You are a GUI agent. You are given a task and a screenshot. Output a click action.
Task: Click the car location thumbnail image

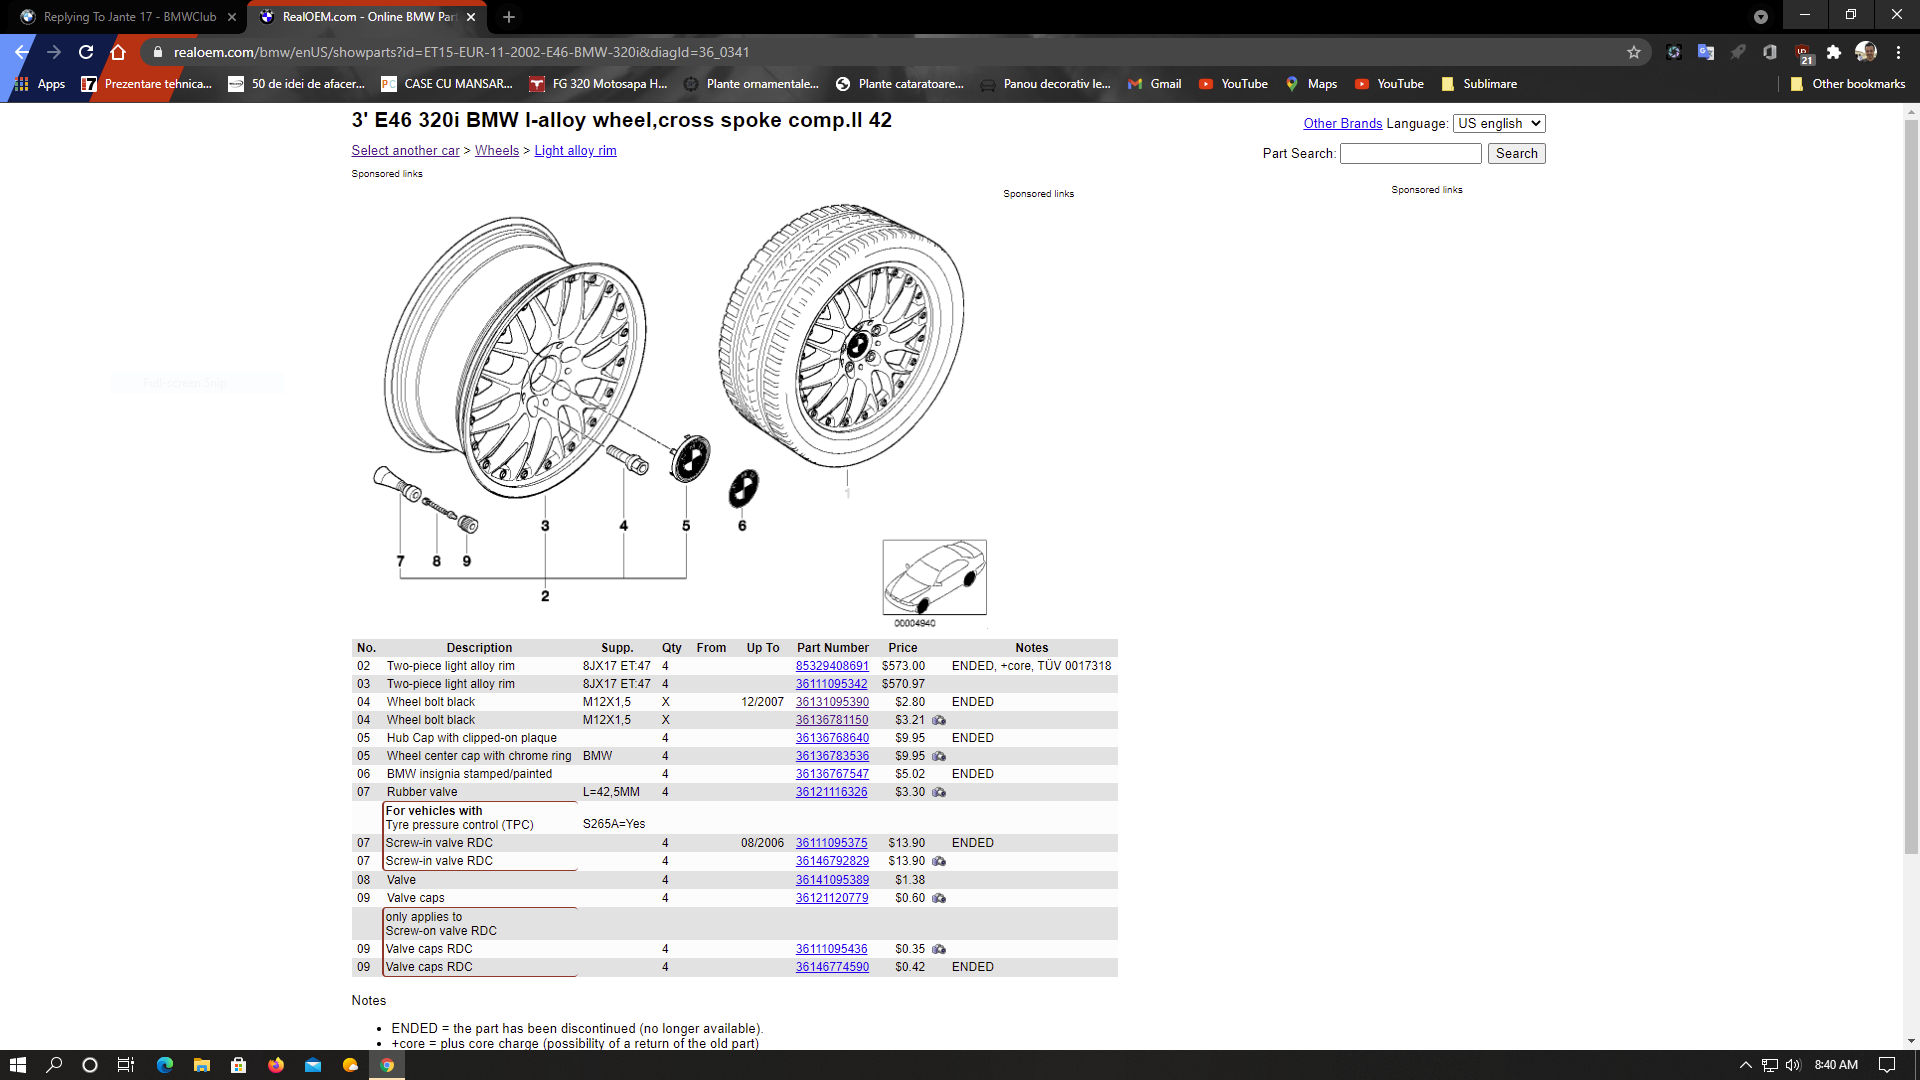coord(934,577)
